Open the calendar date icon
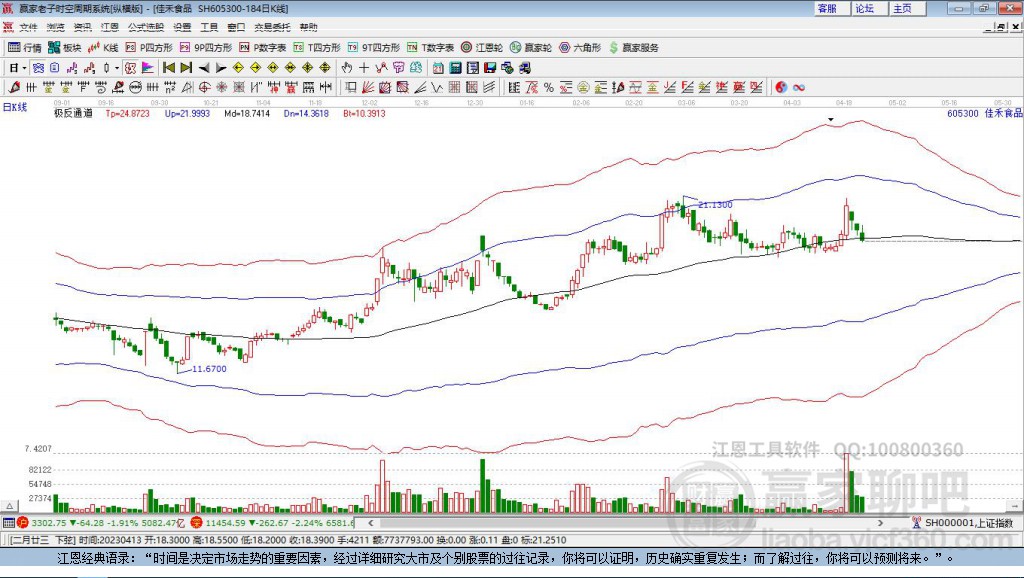 point(438,68)
